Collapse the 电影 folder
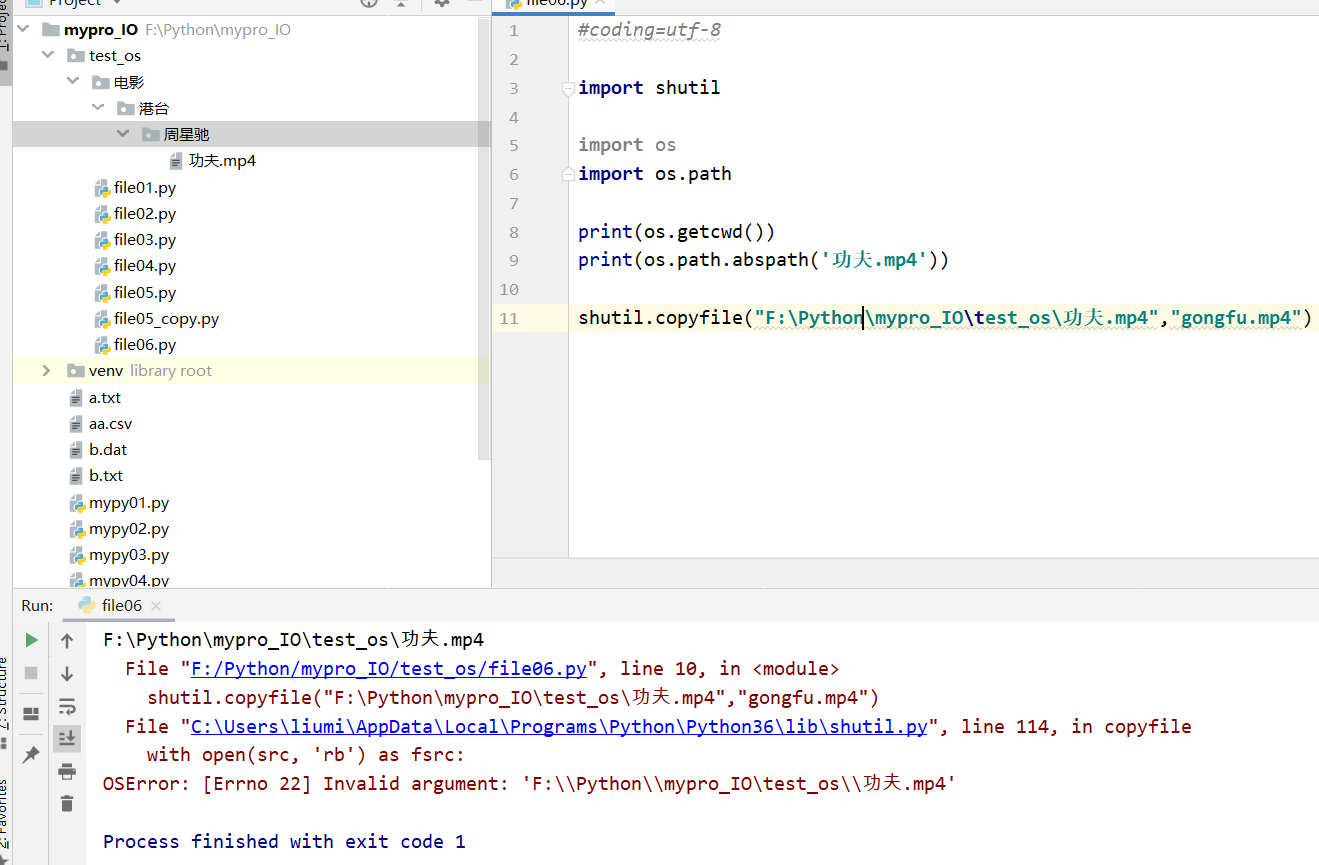The height and width of the screenshot is (865, 1319). tap(72, 82)
